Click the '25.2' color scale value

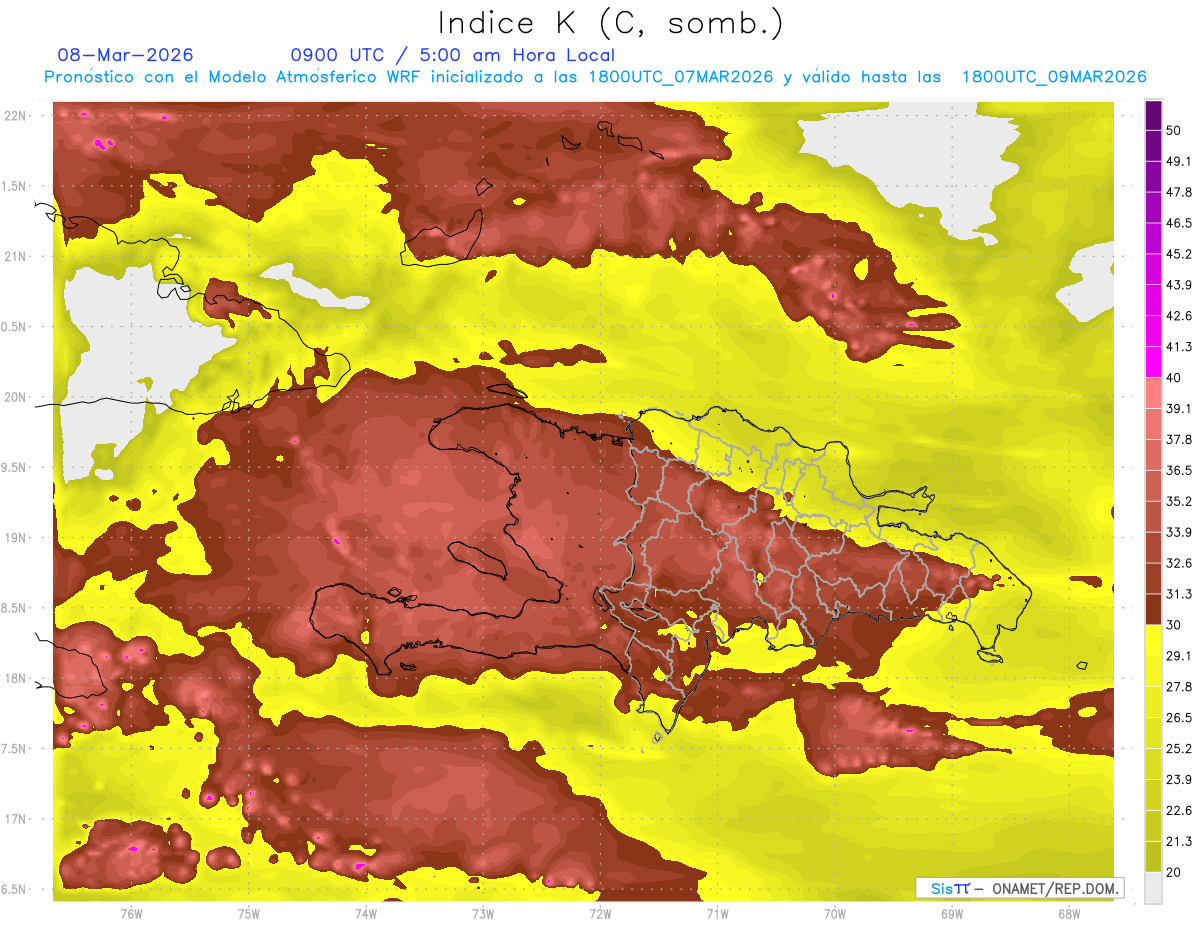point(1179,748)
